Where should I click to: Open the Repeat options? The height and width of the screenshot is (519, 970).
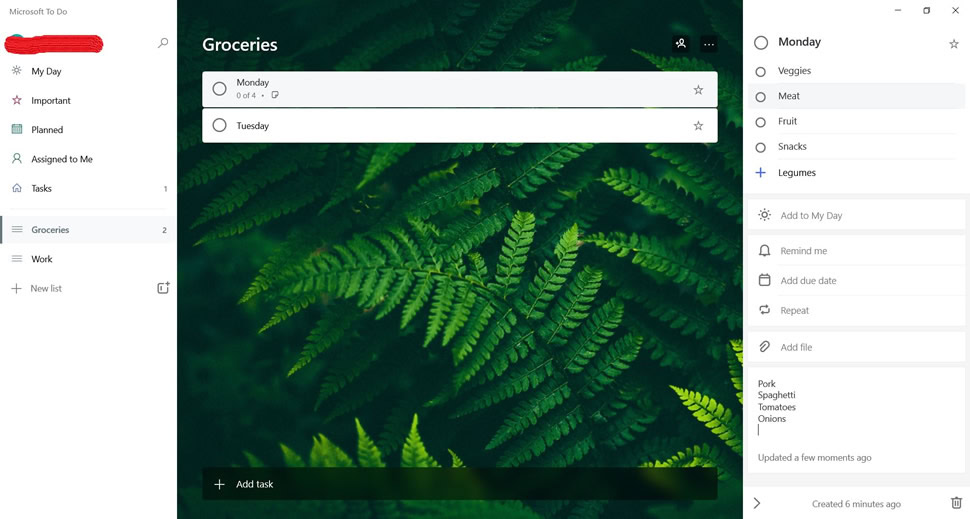tap(857, 310)
